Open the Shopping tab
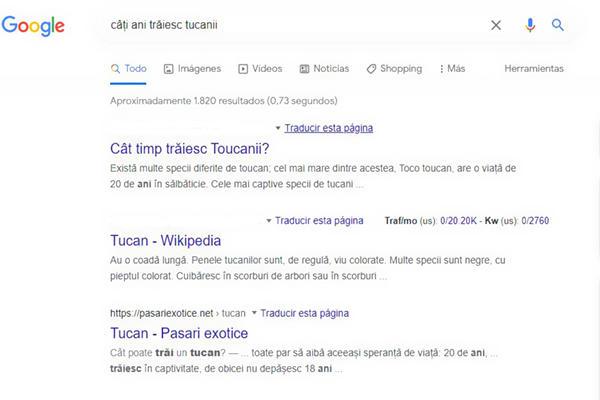Viewport: 600px width, 400px height. pyautogui.click(x=395, y=69)
